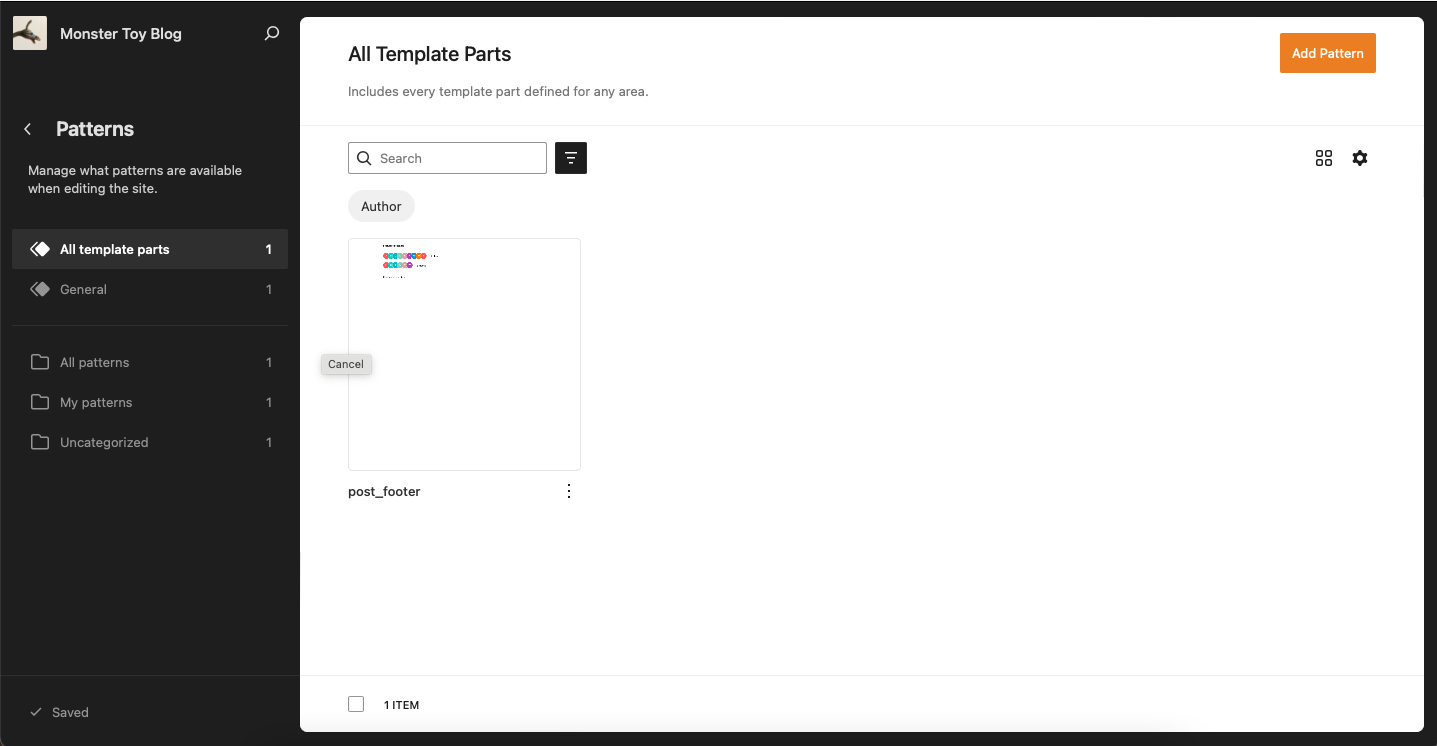Viewport: 1437px width, 746px height.
Task: Collapse the Patterns panel with the back chevron
Action: pyautogui.click(x=27, y=129)
